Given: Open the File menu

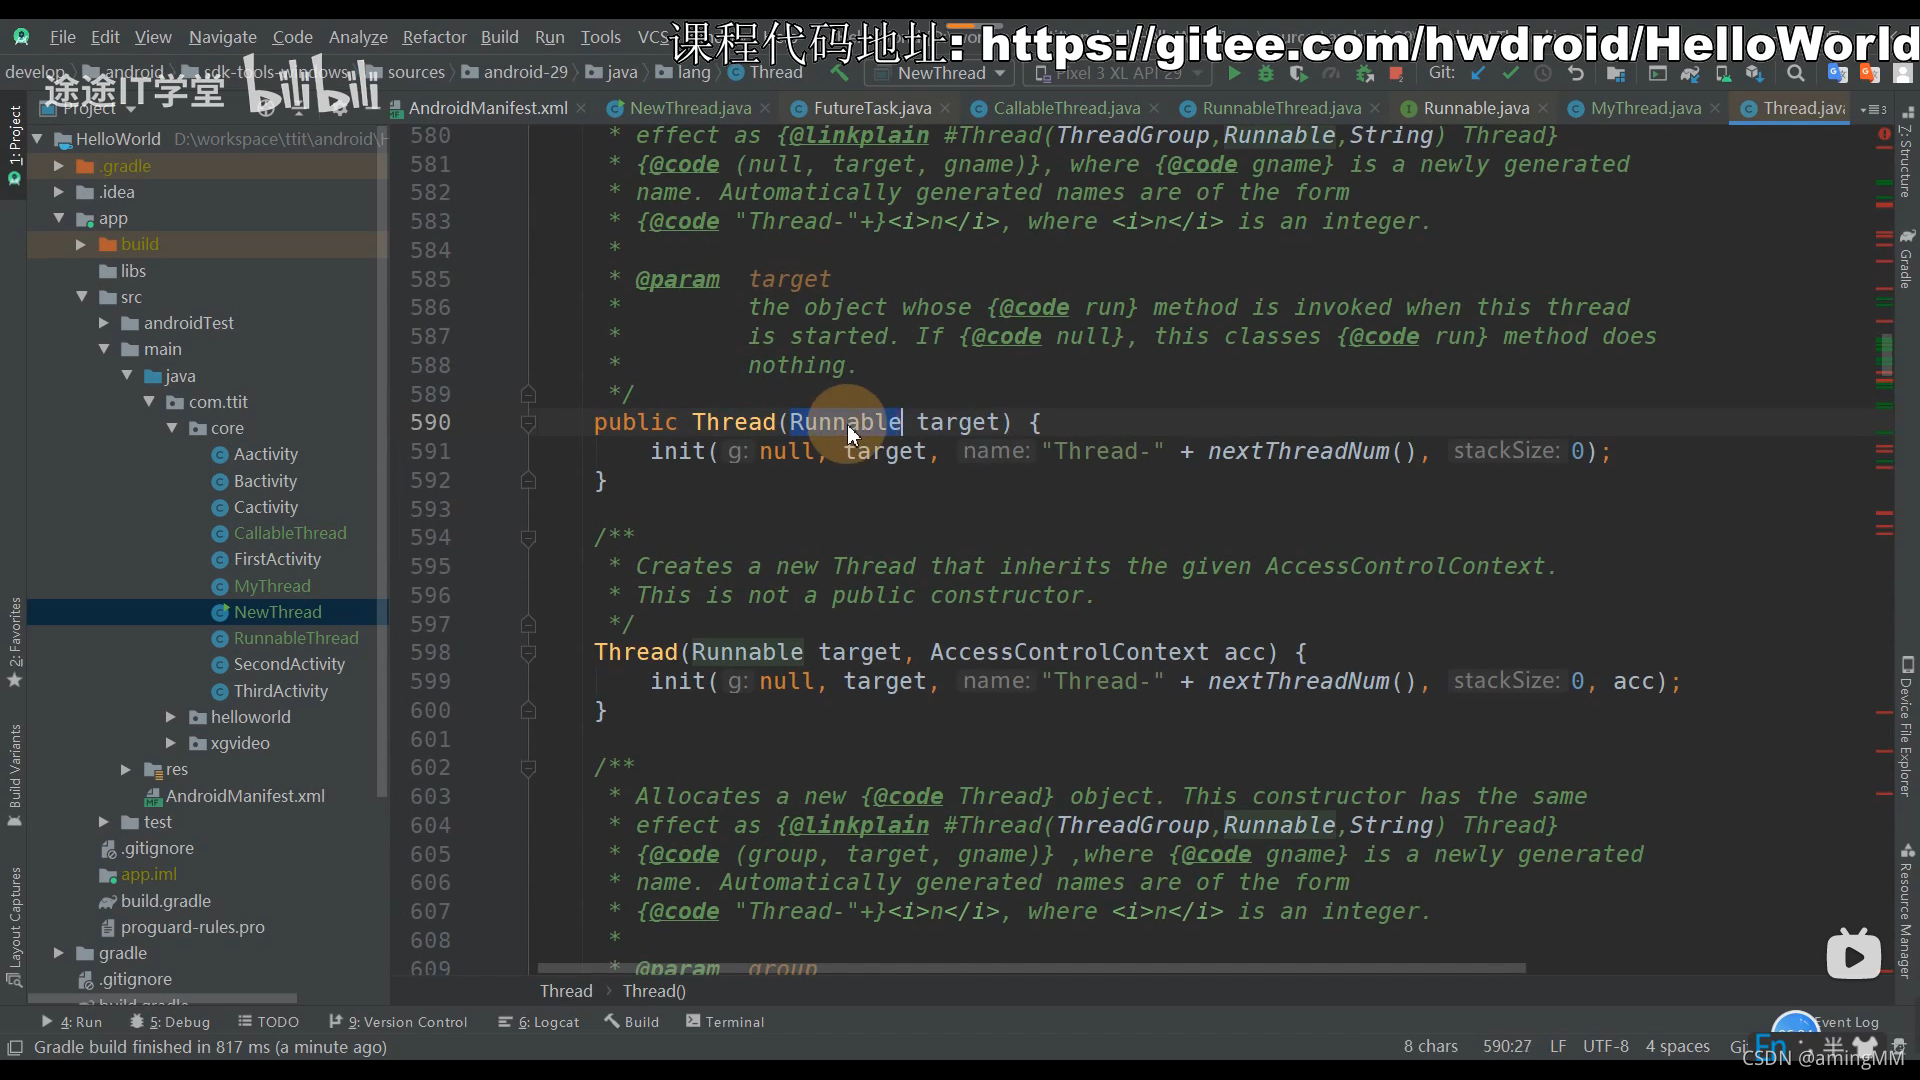Looking at the screenshot, I should [62, 37].
